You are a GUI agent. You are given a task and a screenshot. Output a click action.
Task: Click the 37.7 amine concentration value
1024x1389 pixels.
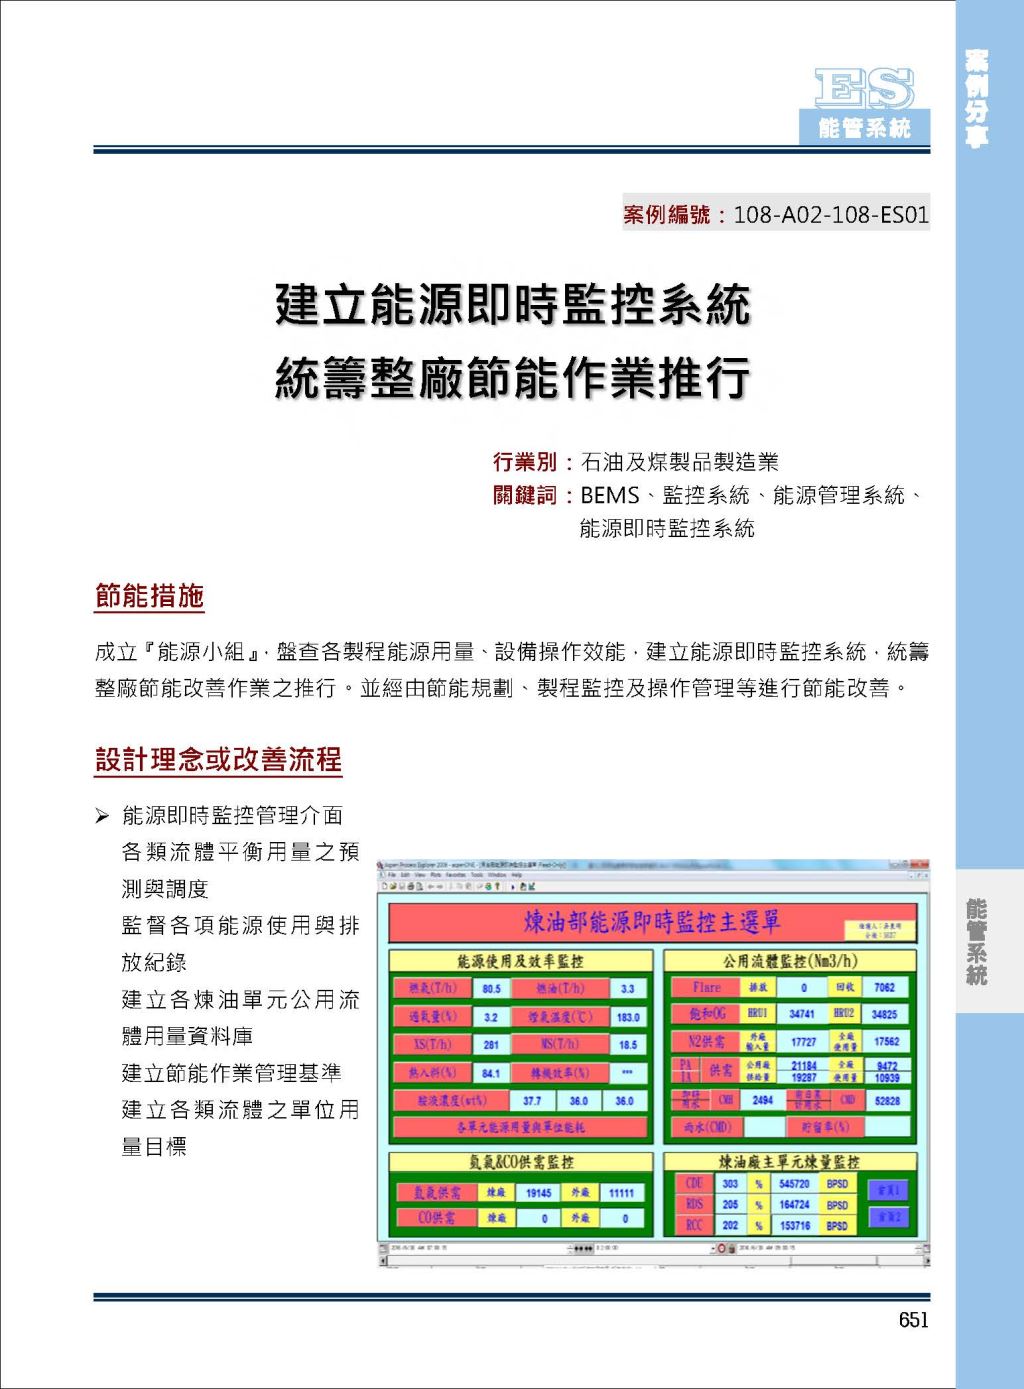tap(532, 1100)
